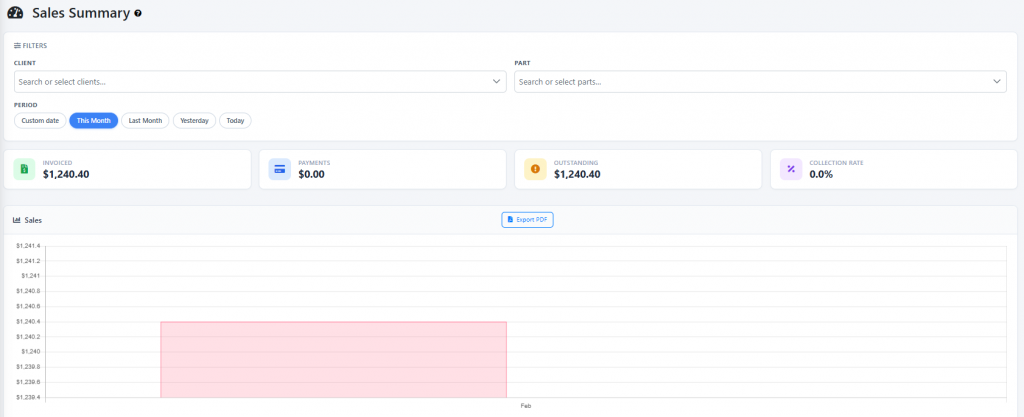Expand the Client dropdown arrow

[497, 82]
